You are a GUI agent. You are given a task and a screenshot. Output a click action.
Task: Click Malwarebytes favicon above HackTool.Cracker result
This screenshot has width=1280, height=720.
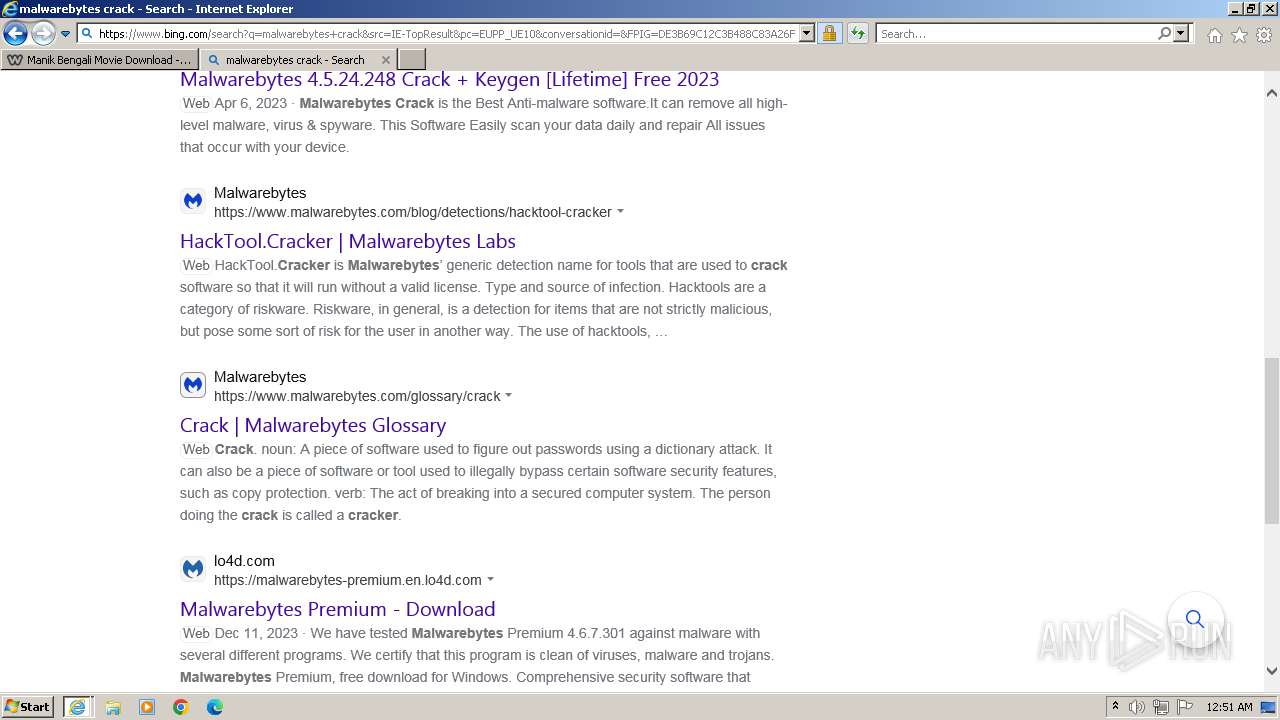pos(193,201)
